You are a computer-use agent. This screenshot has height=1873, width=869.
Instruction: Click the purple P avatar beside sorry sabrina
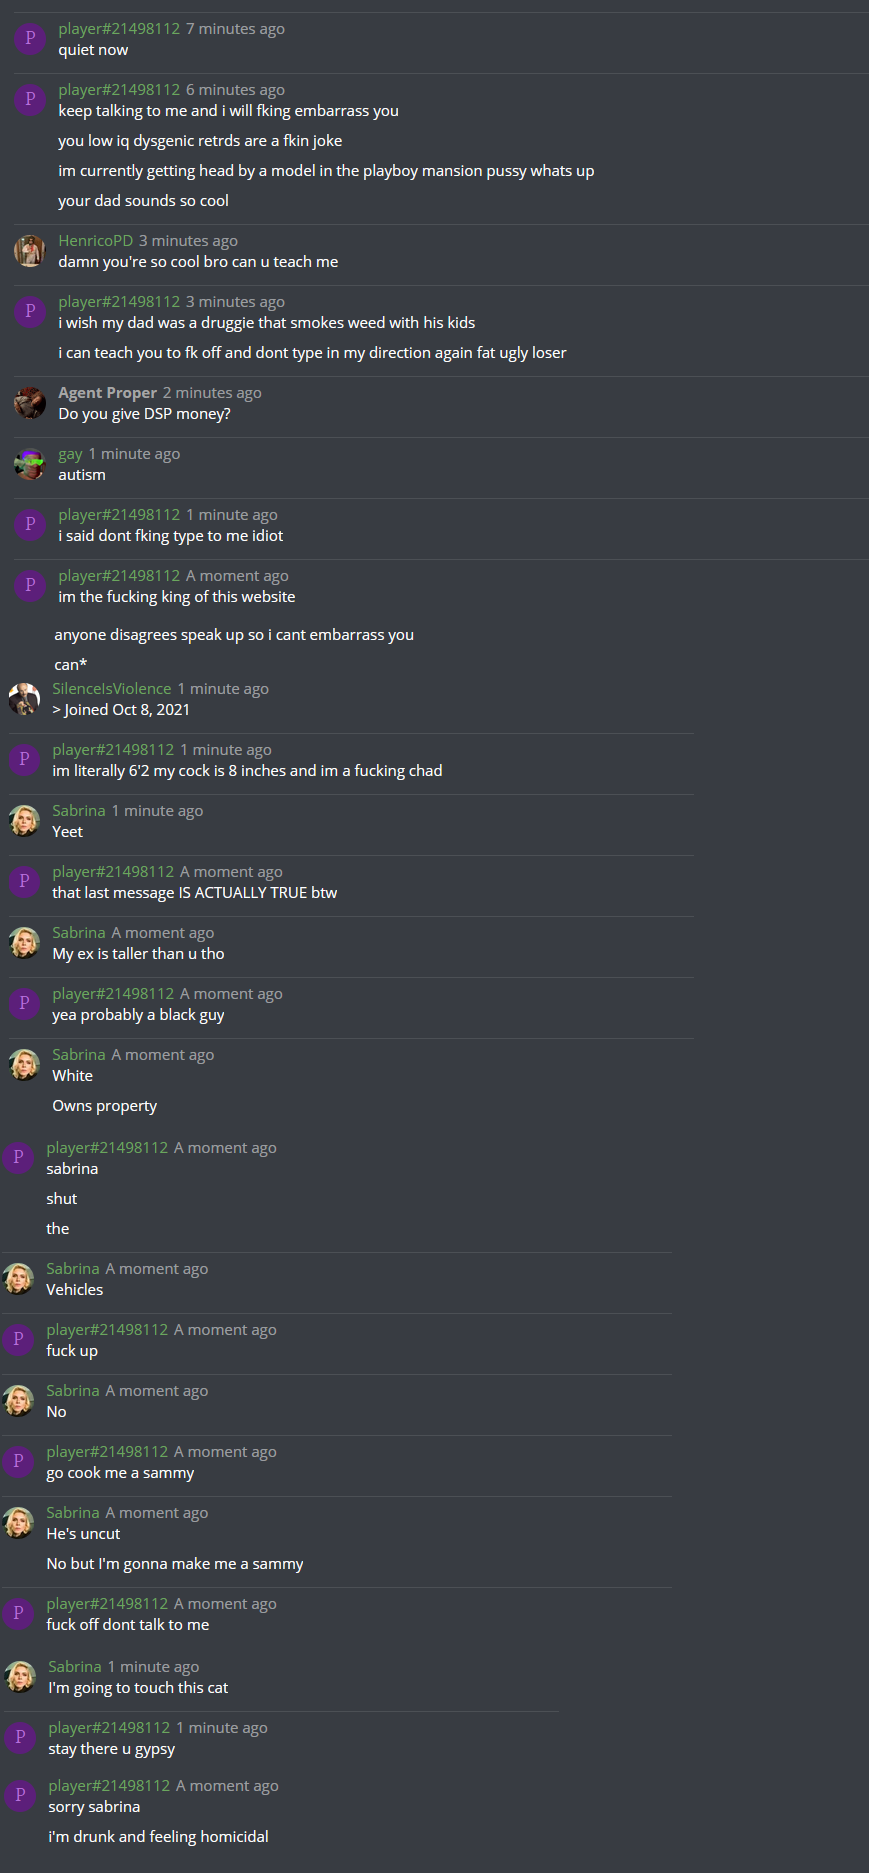pyautogui.click(x=20, y=1795)
